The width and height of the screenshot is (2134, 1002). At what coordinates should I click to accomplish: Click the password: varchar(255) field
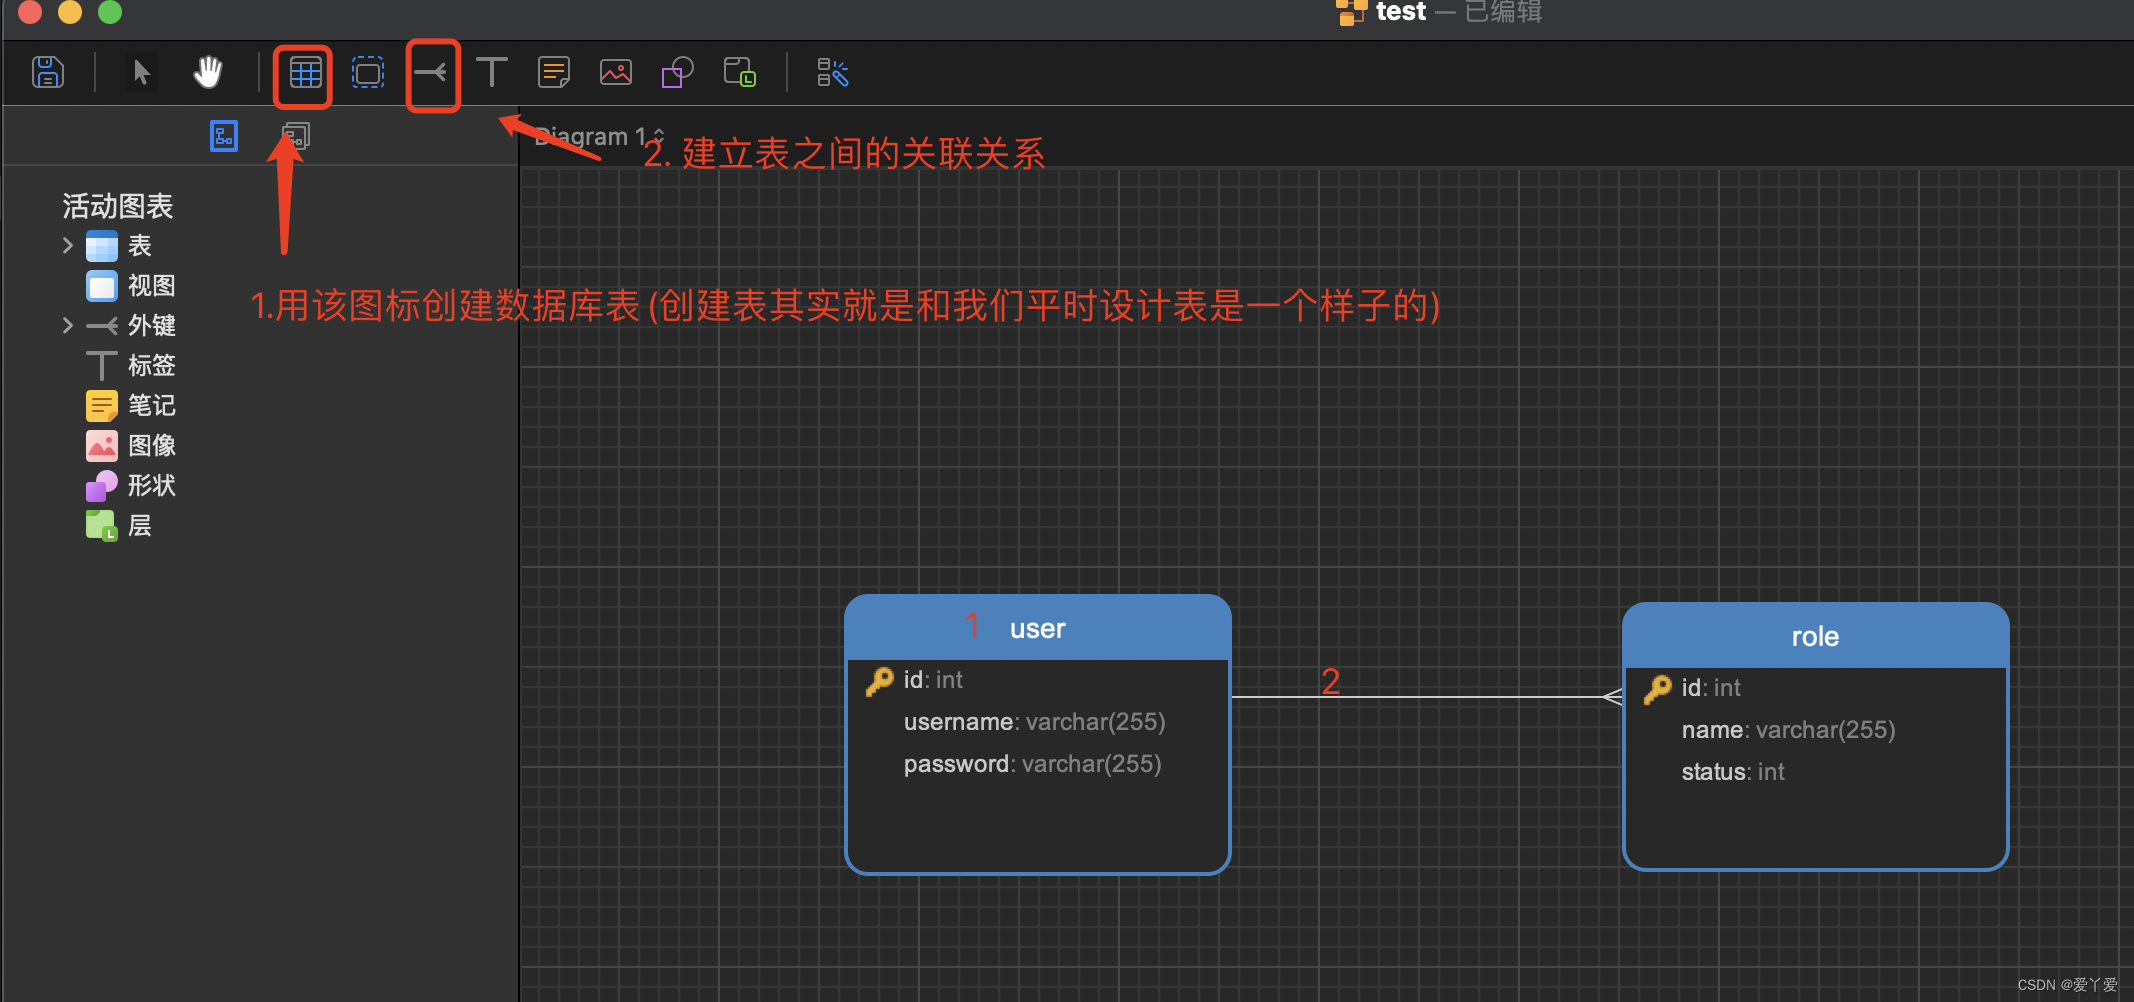tap(1033, 764)
